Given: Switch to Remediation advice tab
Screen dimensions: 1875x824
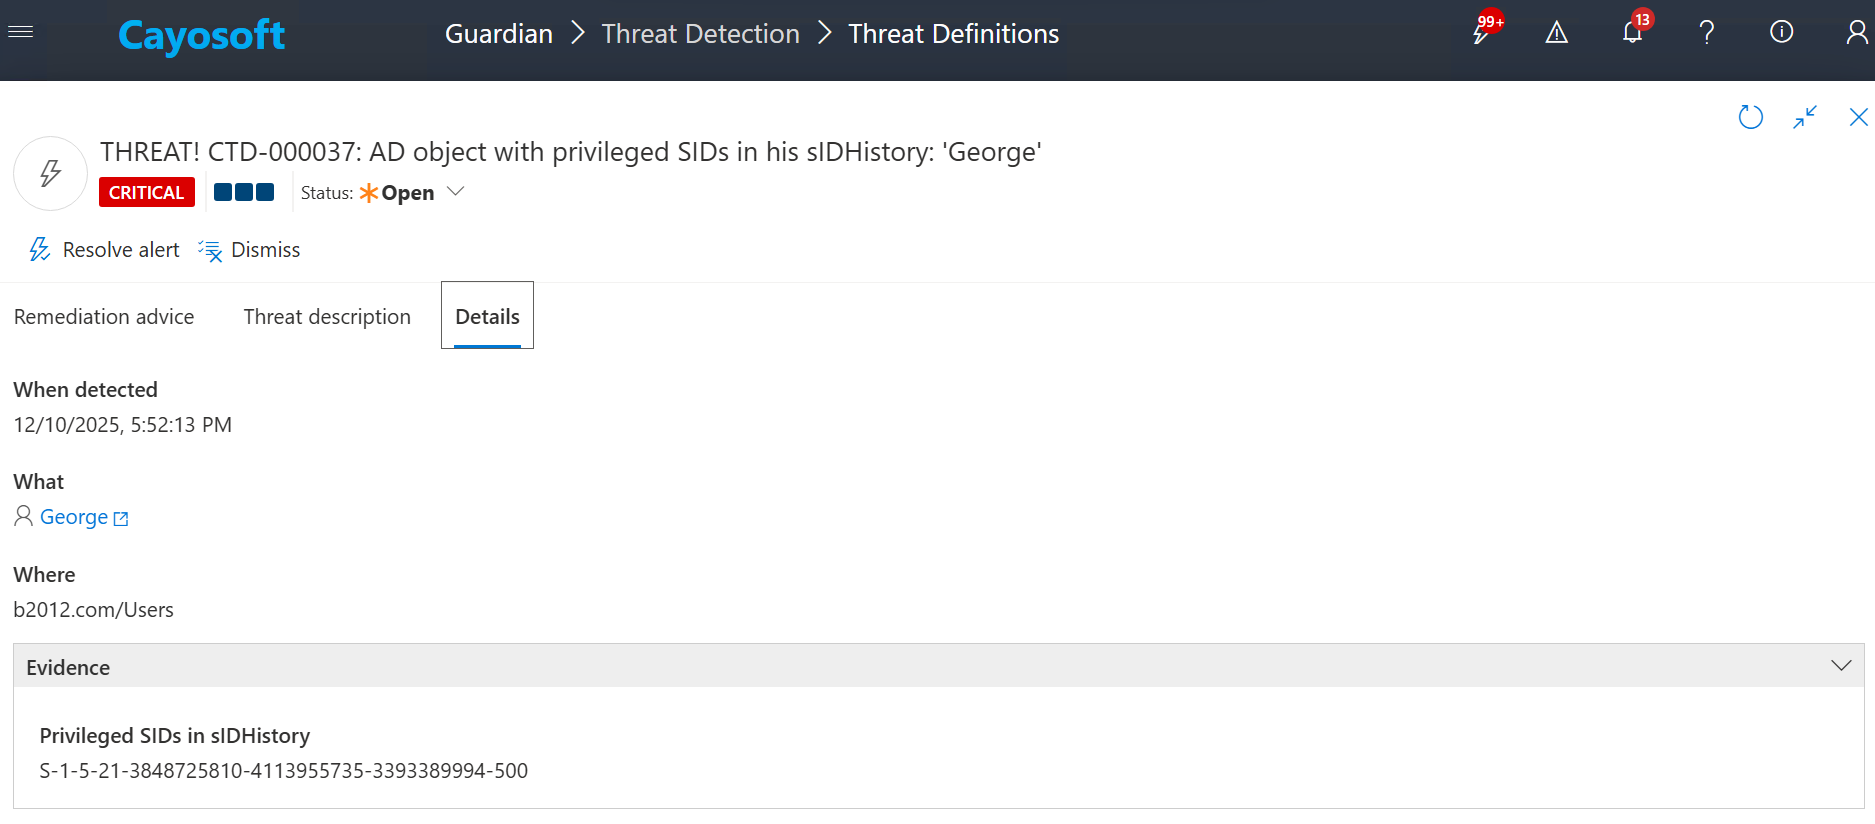Looking at the screenshot, I should [x=104, y=317].
